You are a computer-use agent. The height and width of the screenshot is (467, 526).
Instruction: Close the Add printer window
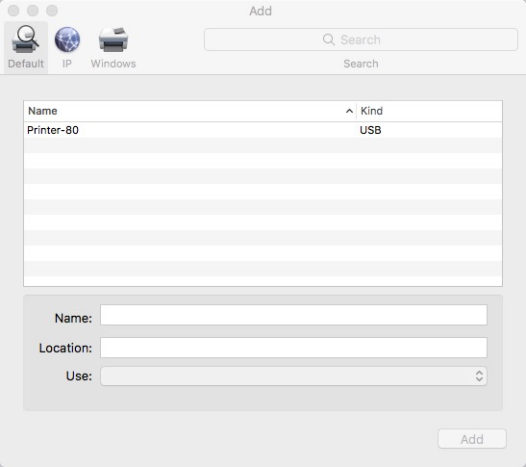[x=13, y=10]
